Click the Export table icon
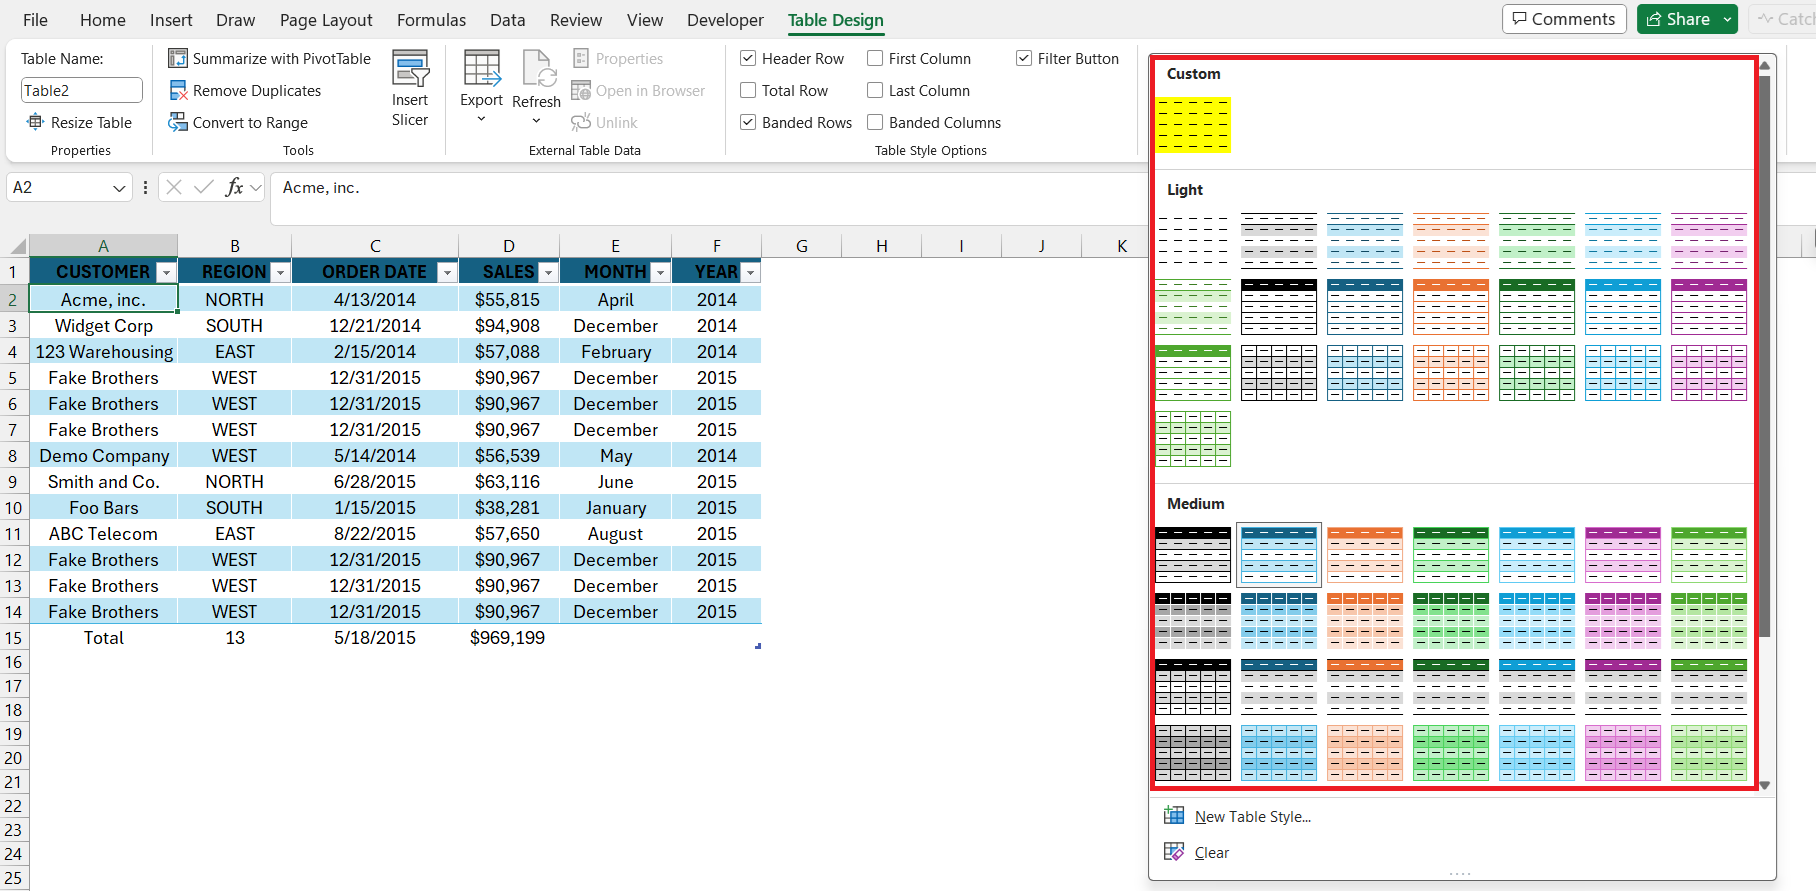The image size is (1816, 891). [482, 68]
